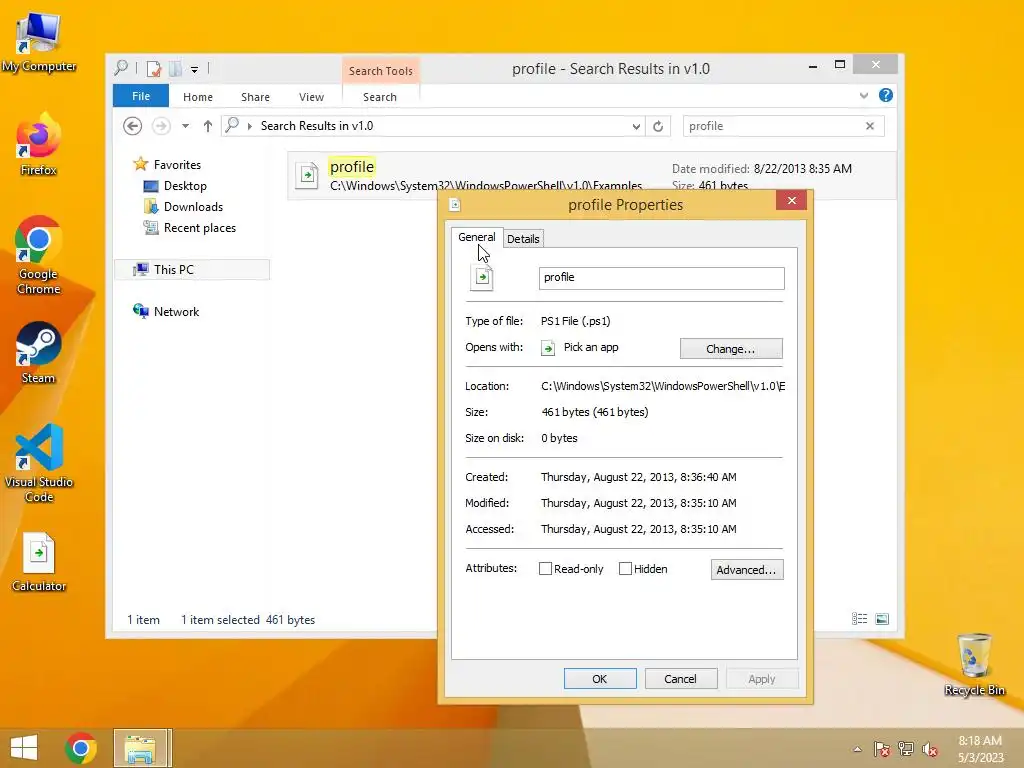Viewport: 1024px width, 768px height.
Task: Clear the profile search box
Action: (870, 126)
